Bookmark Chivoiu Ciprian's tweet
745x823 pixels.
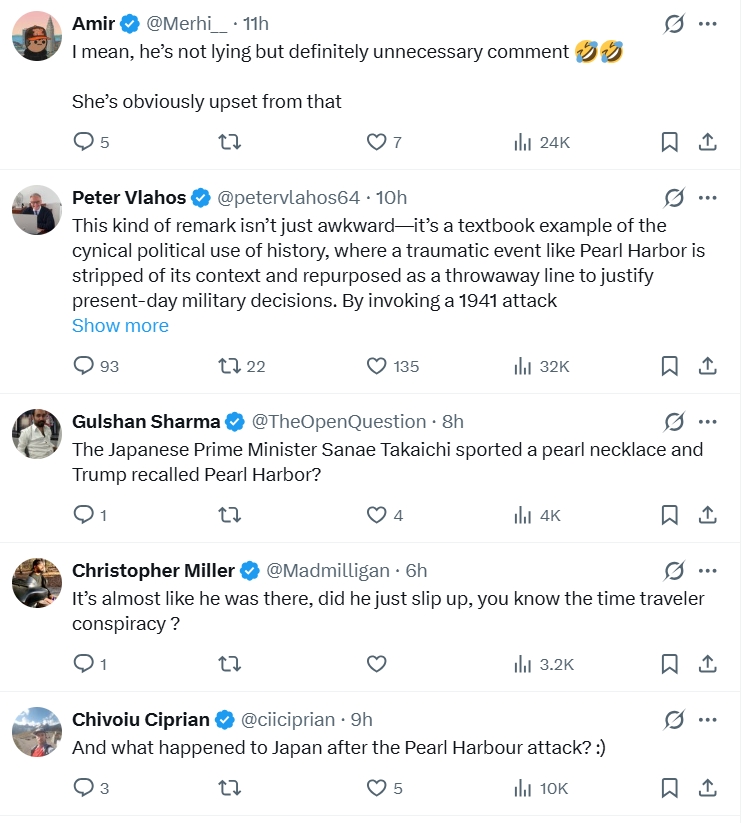click(669, 788)
